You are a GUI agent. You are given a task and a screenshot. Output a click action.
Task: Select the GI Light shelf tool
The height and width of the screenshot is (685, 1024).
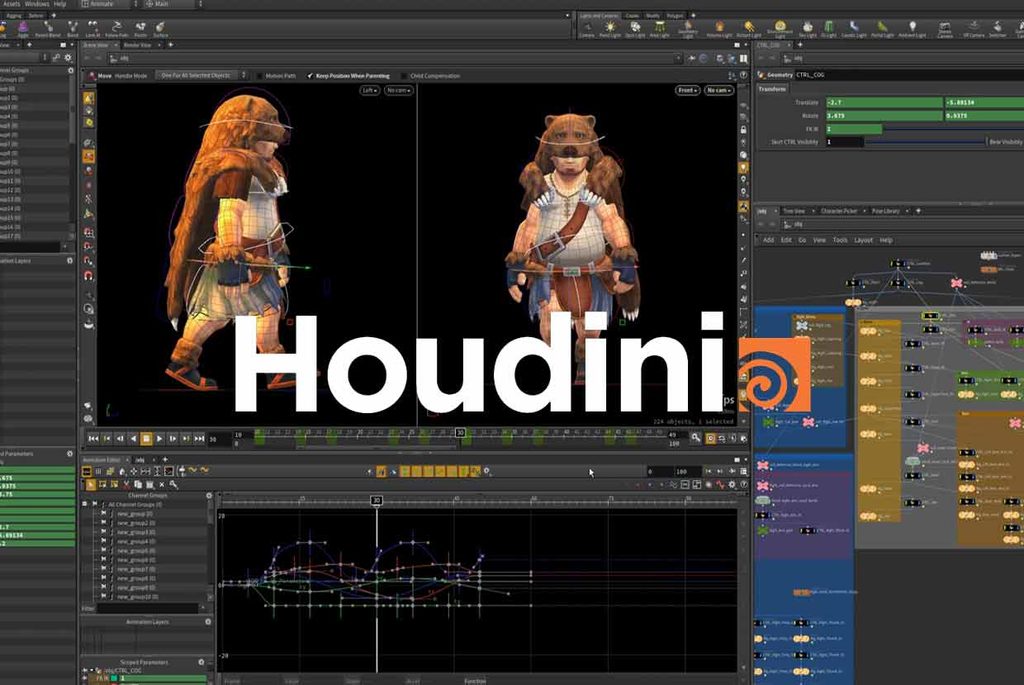[829, 29]
